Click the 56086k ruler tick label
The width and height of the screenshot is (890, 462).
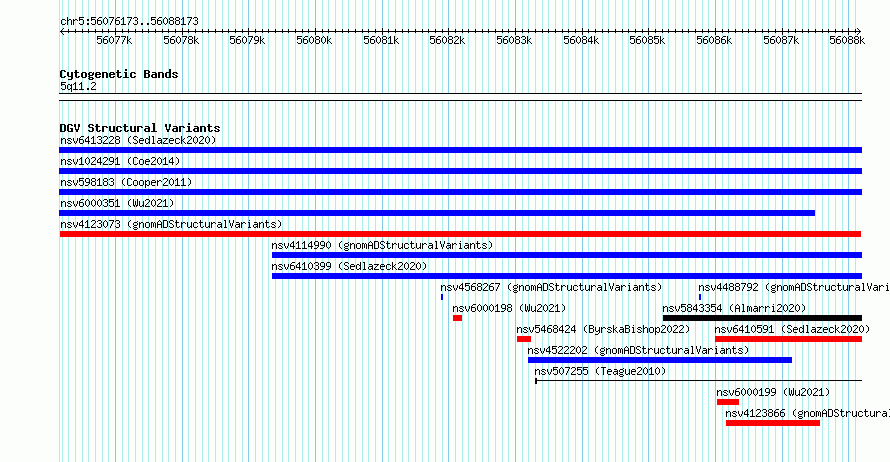point(714,40)
